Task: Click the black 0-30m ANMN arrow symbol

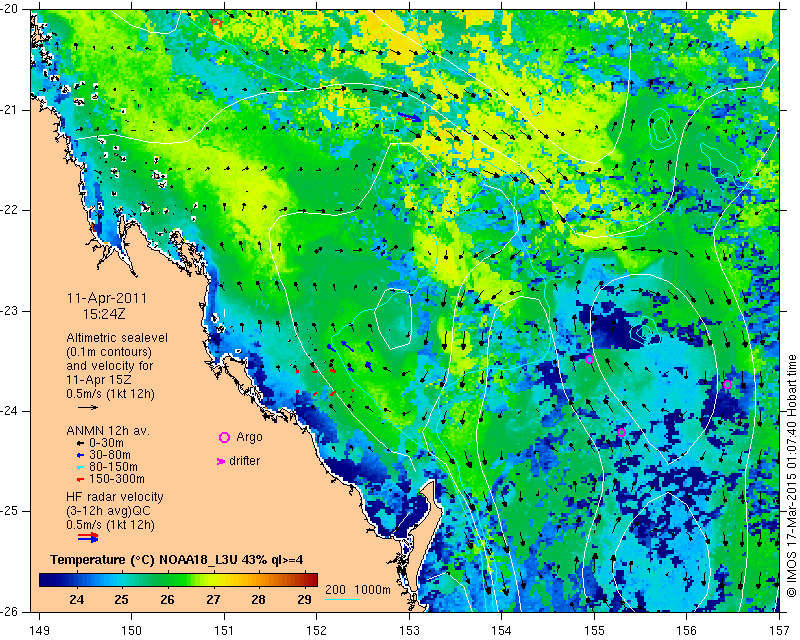Action: (x=80, y=443)
